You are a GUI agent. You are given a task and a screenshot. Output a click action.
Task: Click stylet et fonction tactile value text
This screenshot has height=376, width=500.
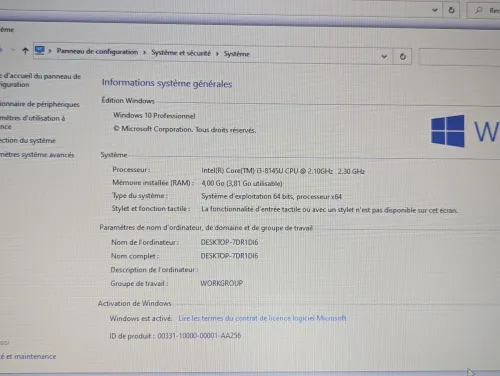pos(329,210)
